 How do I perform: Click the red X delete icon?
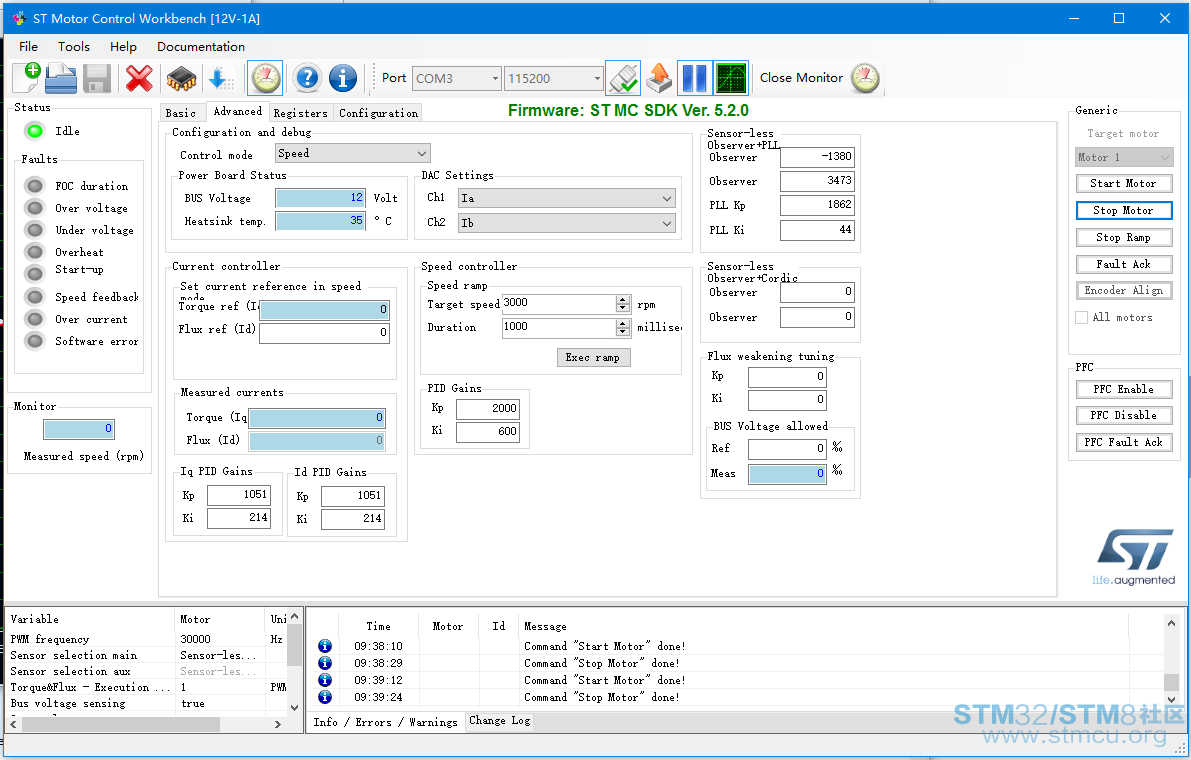pos(139,77)
